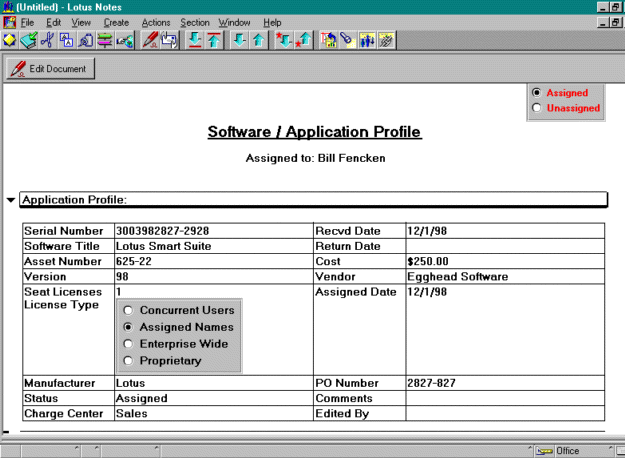
Task: Choose Assigned Names license type
Action: point(128,327)
